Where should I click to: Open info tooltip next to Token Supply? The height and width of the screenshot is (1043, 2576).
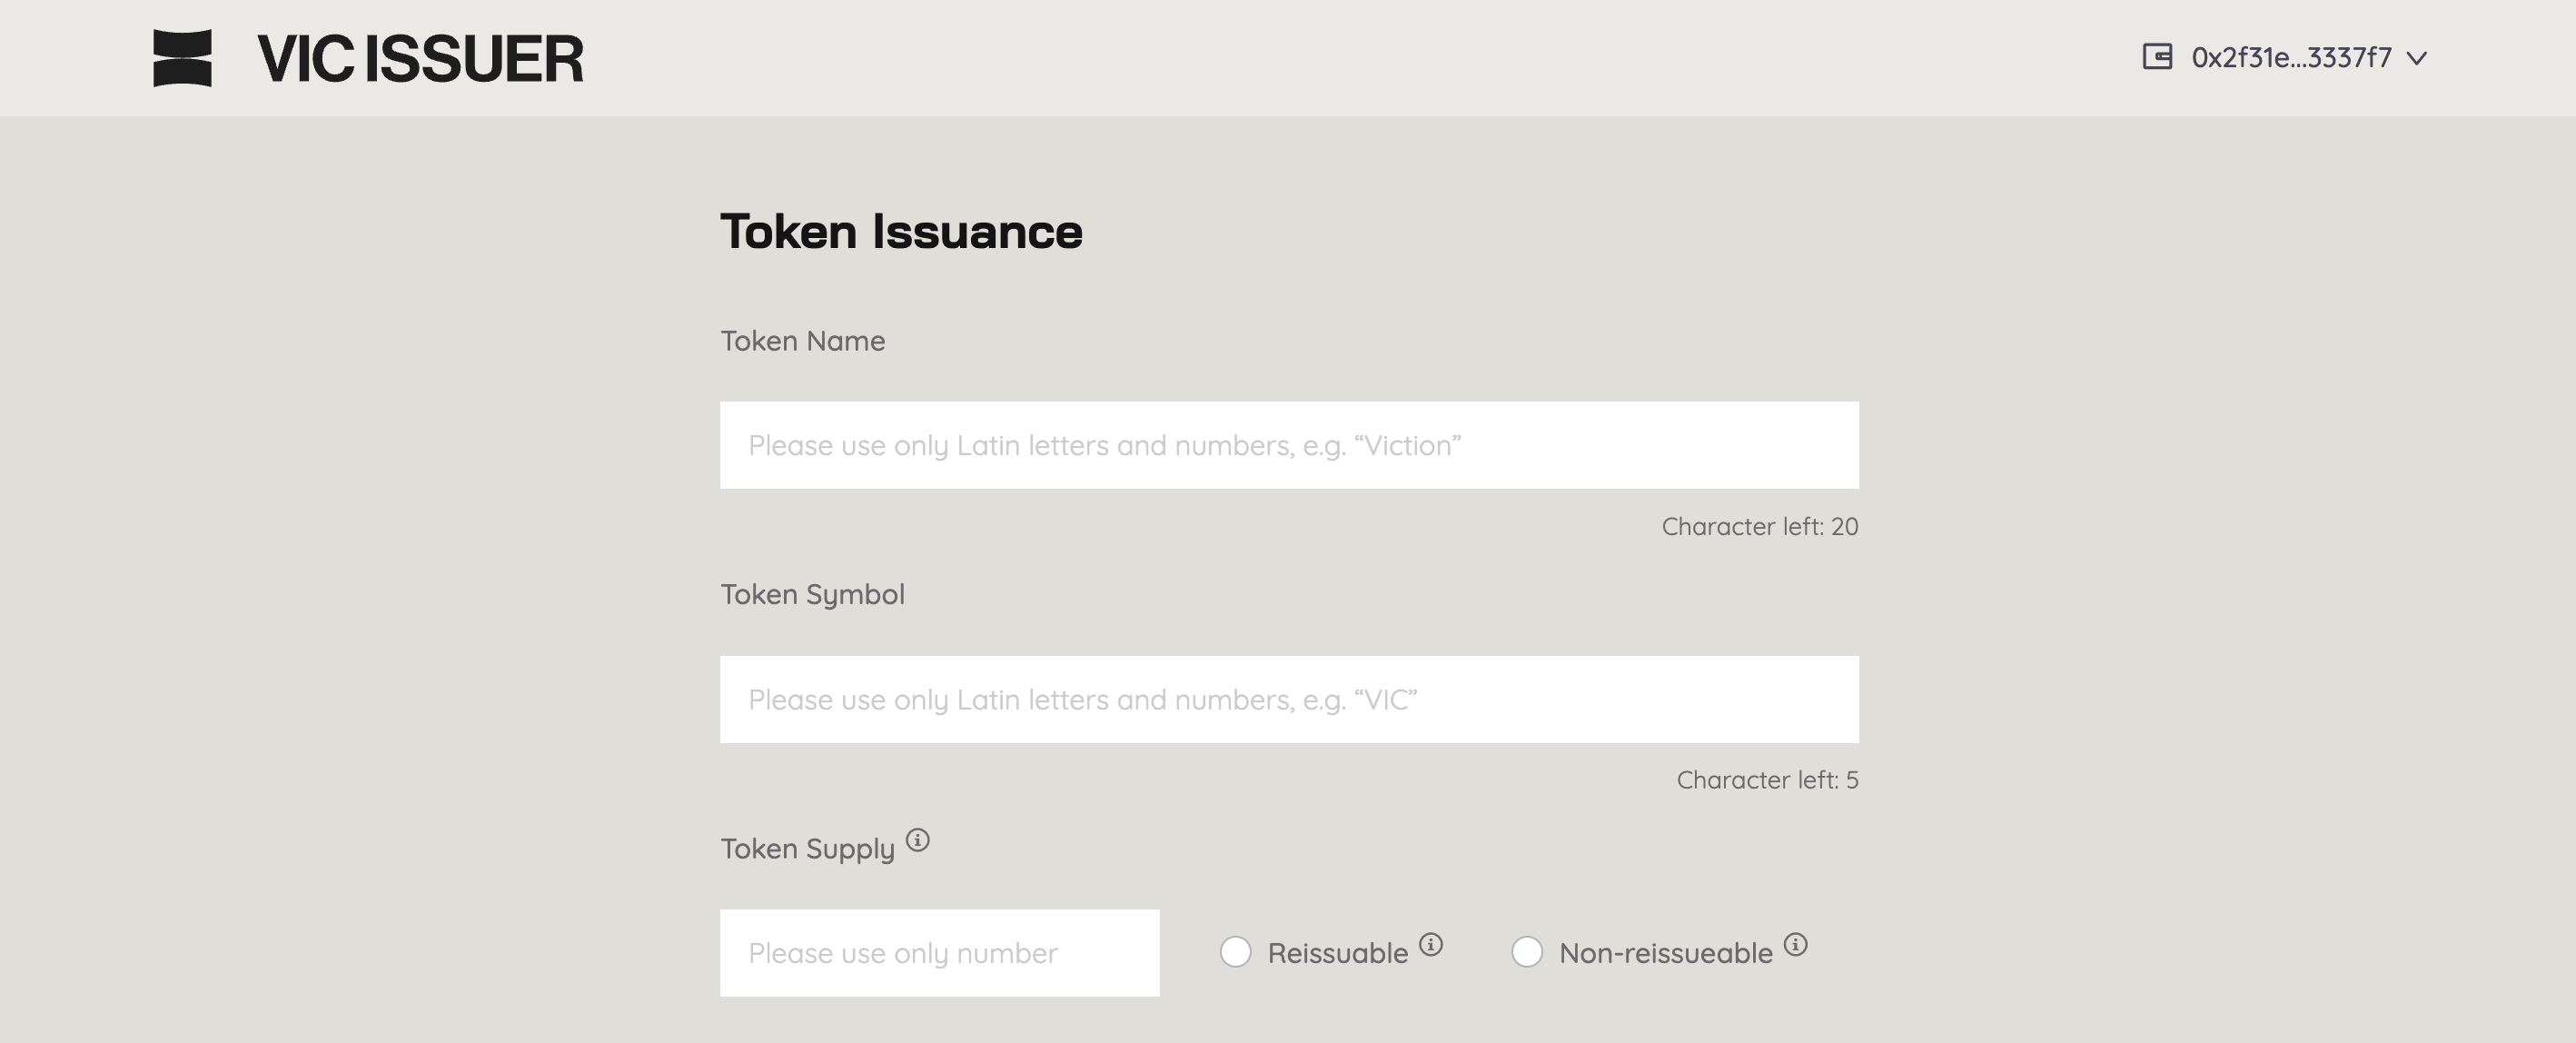(x=918, y=840)
